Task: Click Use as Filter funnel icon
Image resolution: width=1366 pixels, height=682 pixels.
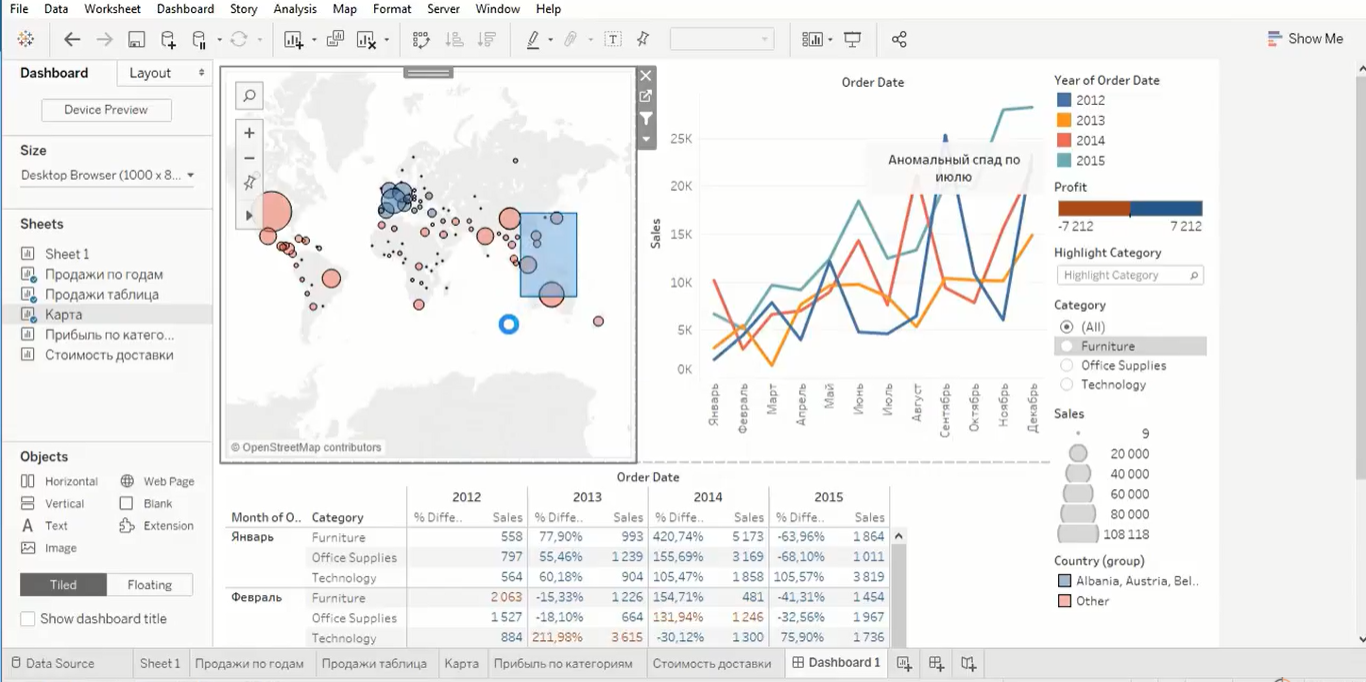Action: click(x=646, y=118)
